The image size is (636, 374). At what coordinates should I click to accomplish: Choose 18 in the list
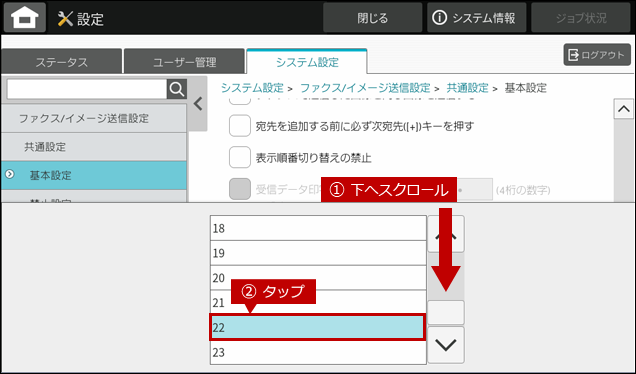tap(318, 228)
